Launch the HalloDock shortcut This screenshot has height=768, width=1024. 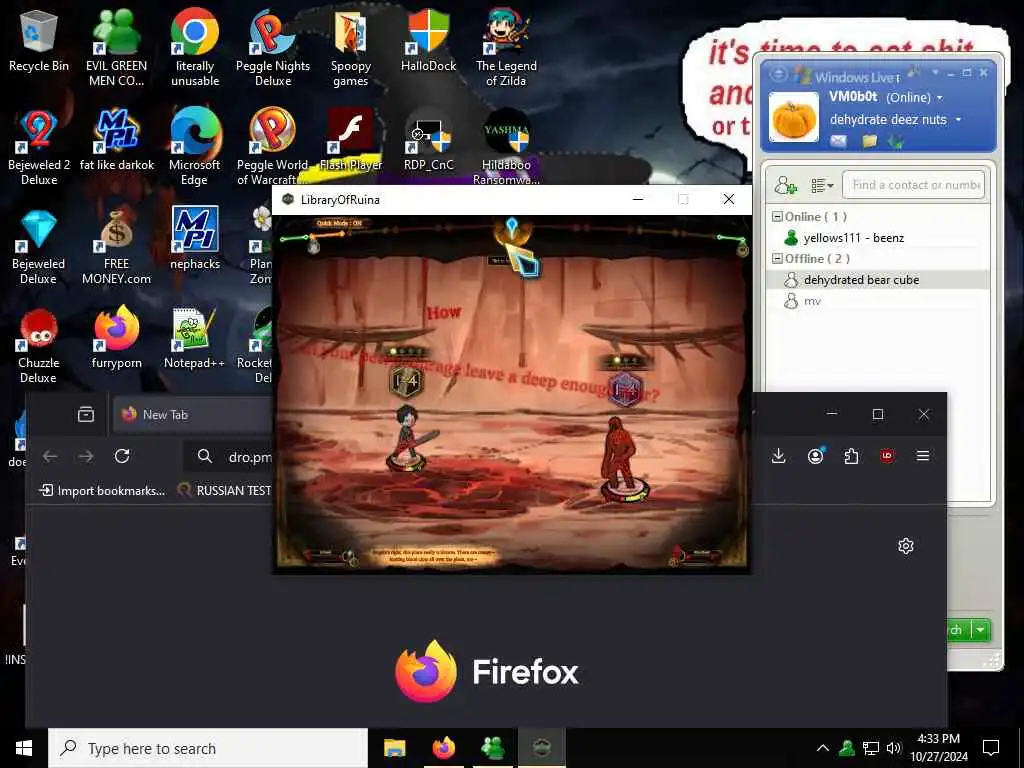tap(428, 39)
